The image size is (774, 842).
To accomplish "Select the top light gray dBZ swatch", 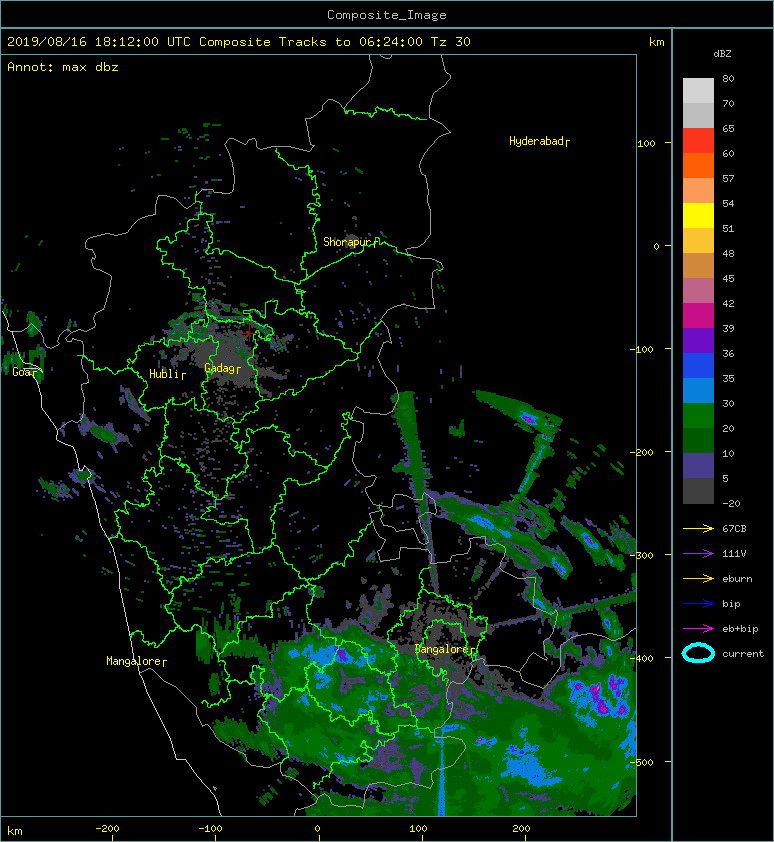I will click(x=698, y=91).
